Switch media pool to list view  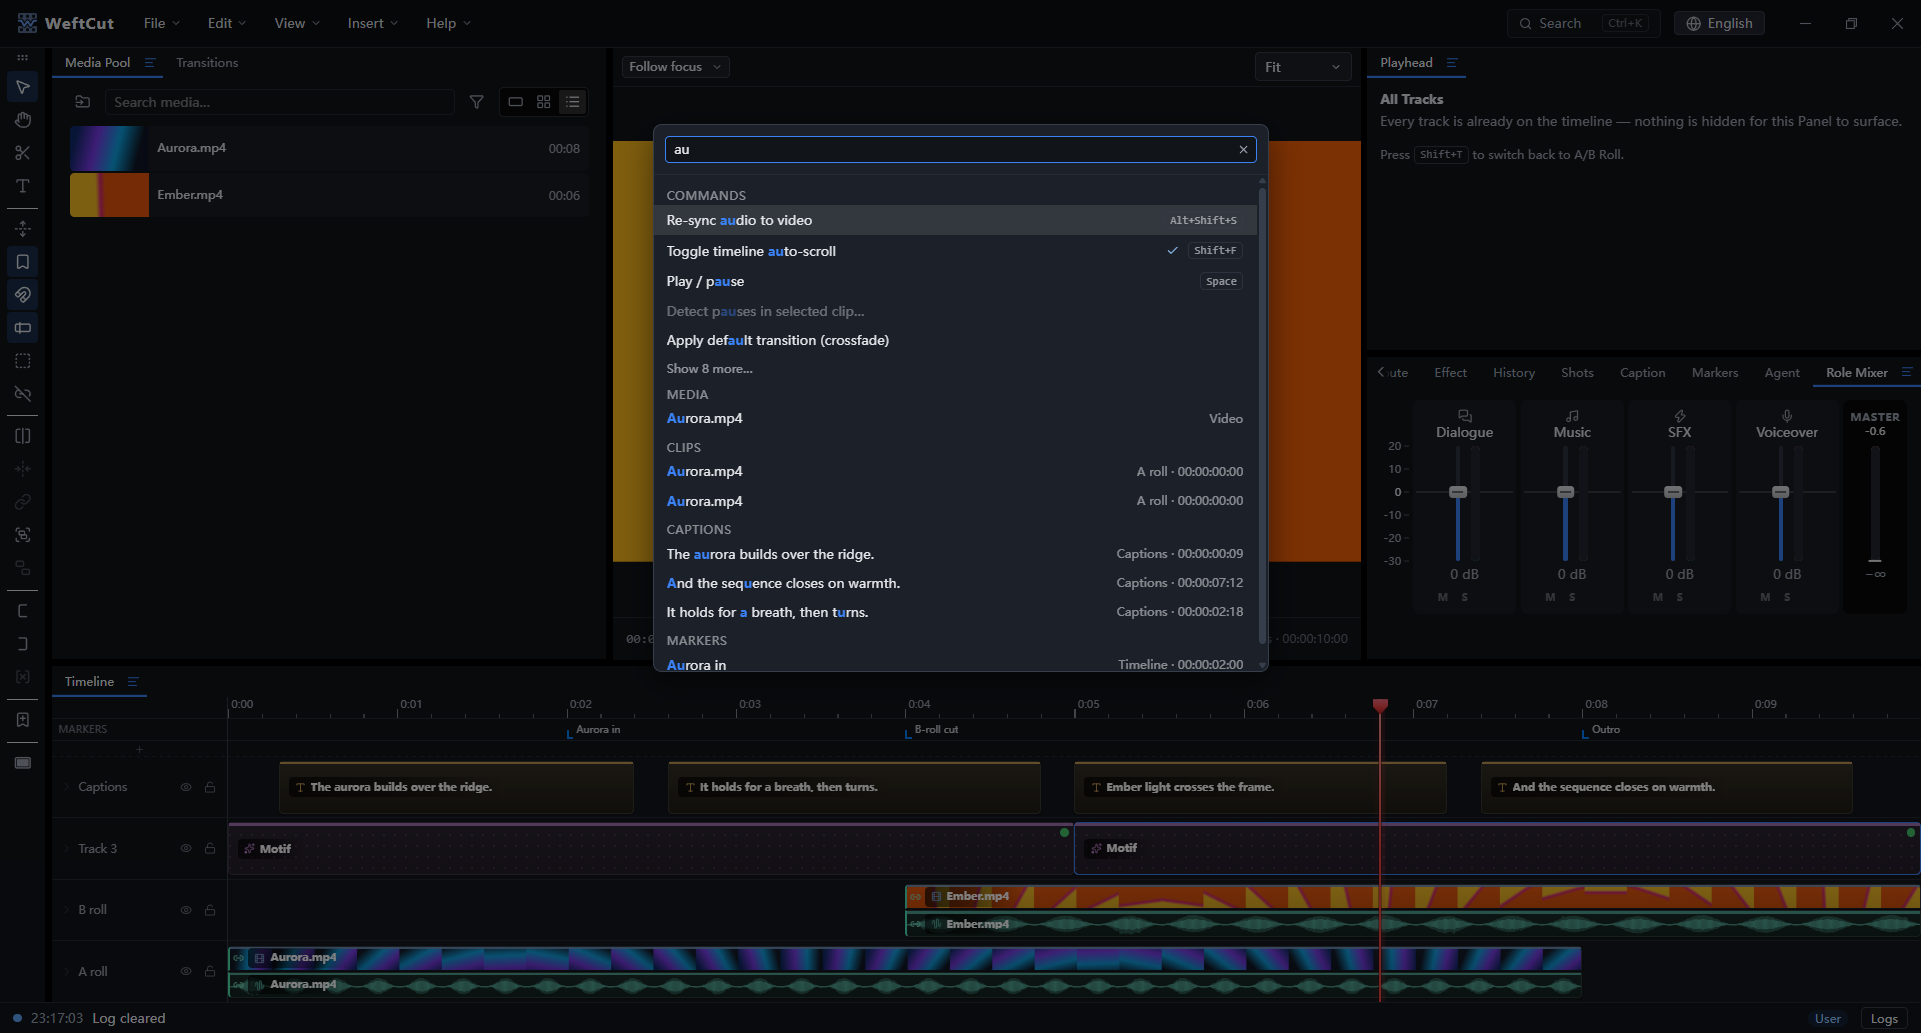pos(572,102)
